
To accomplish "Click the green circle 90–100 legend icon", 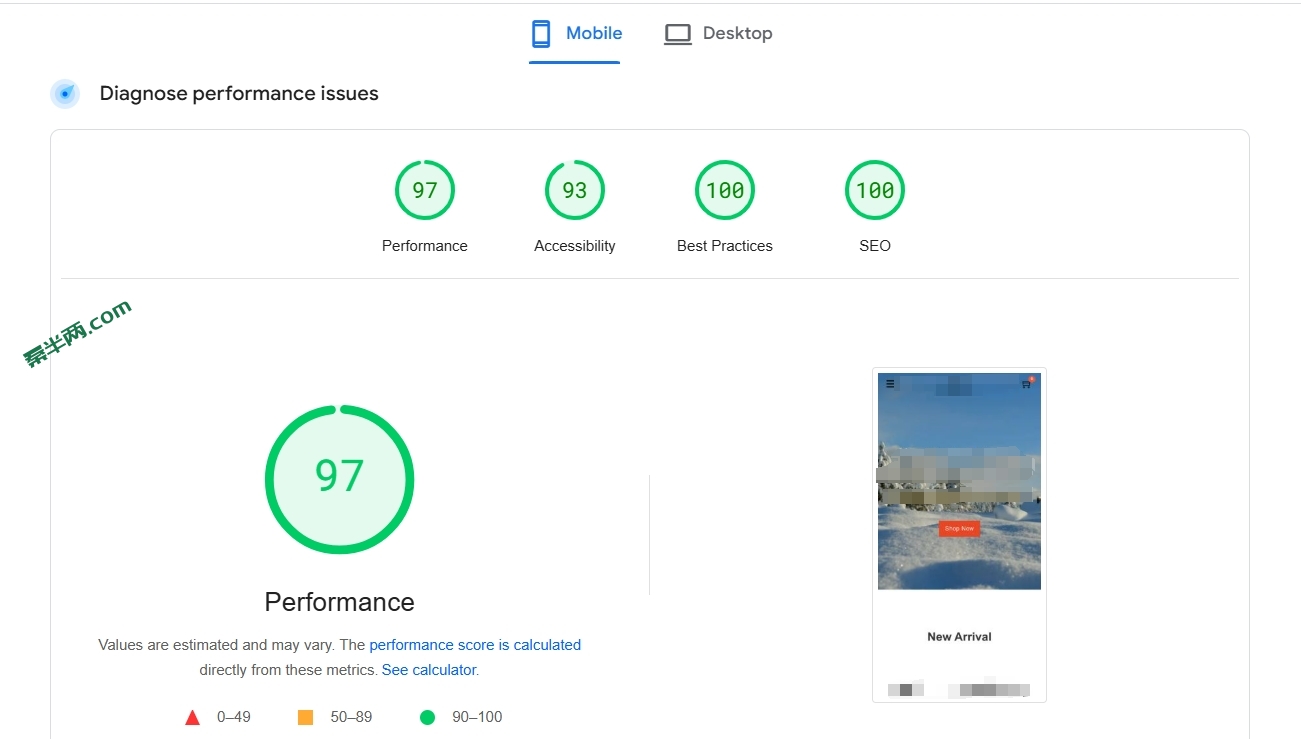I will click(427, 717).
